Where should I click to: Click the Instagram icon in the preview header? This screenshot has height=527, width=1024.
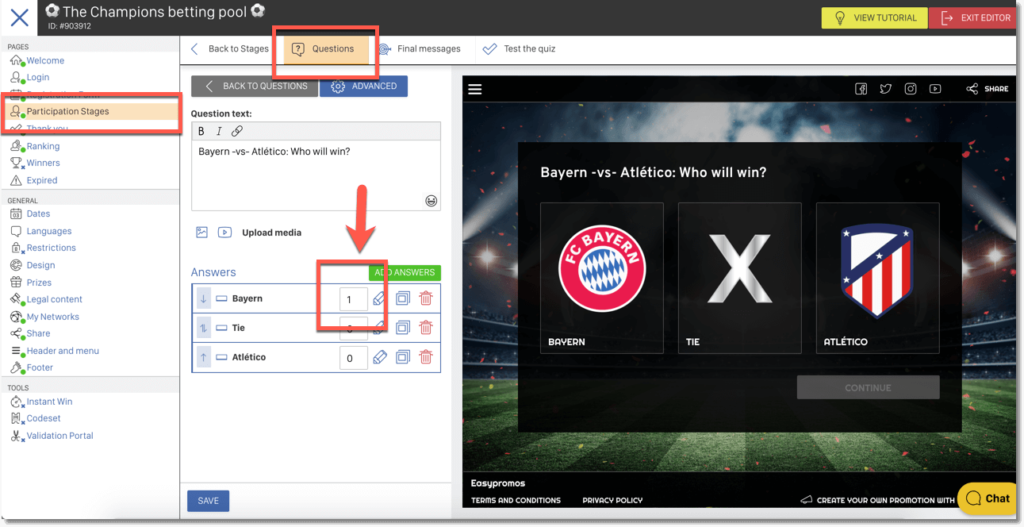910,89
